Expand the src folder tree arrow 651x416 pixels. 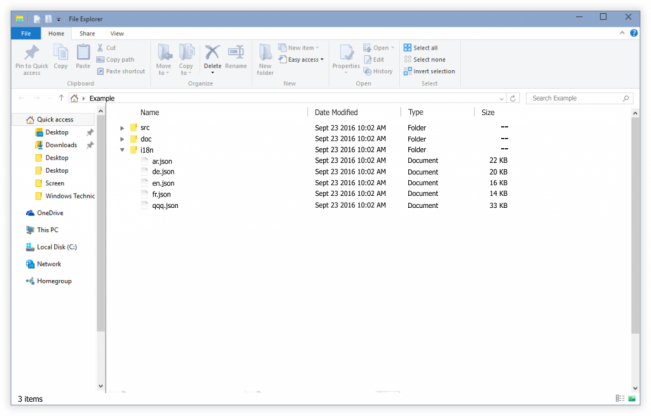(122, 128)
